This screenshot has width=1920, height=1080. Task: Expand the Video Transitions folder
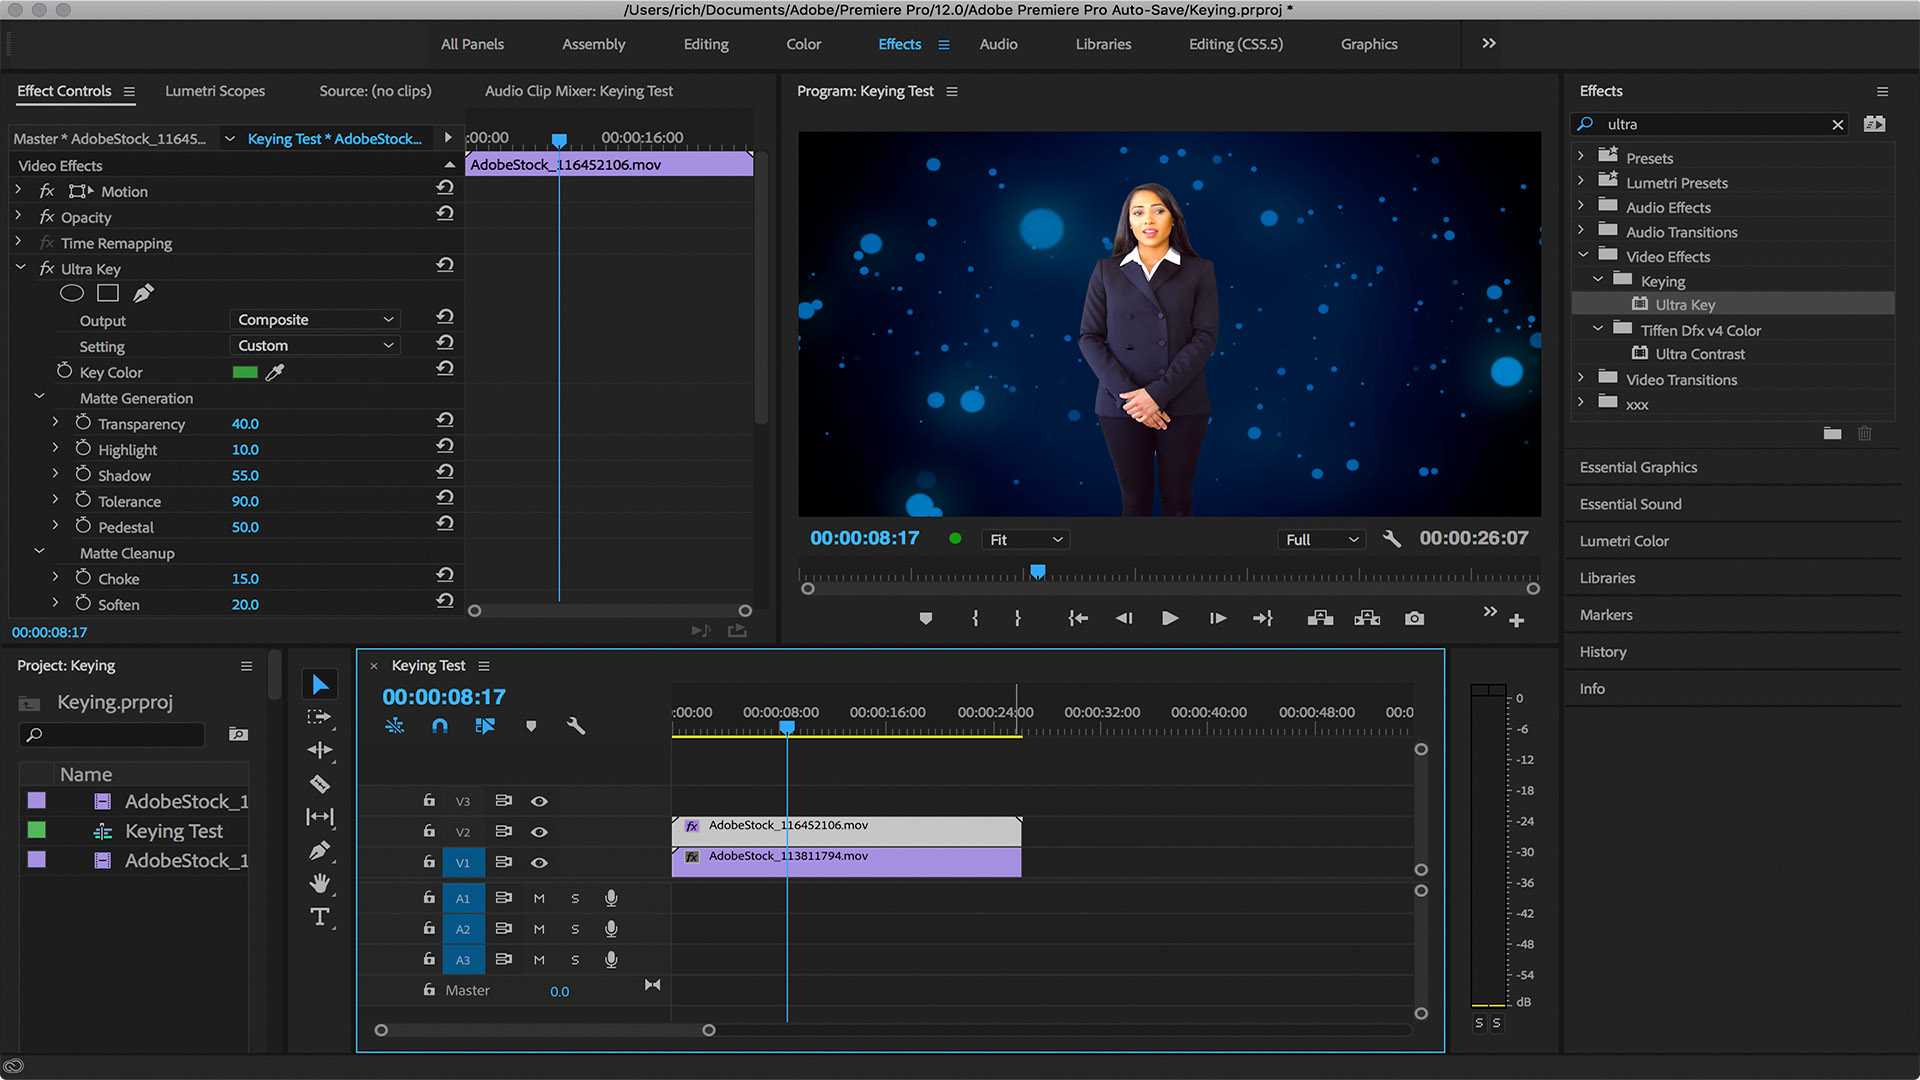(x=1581, y=379)
